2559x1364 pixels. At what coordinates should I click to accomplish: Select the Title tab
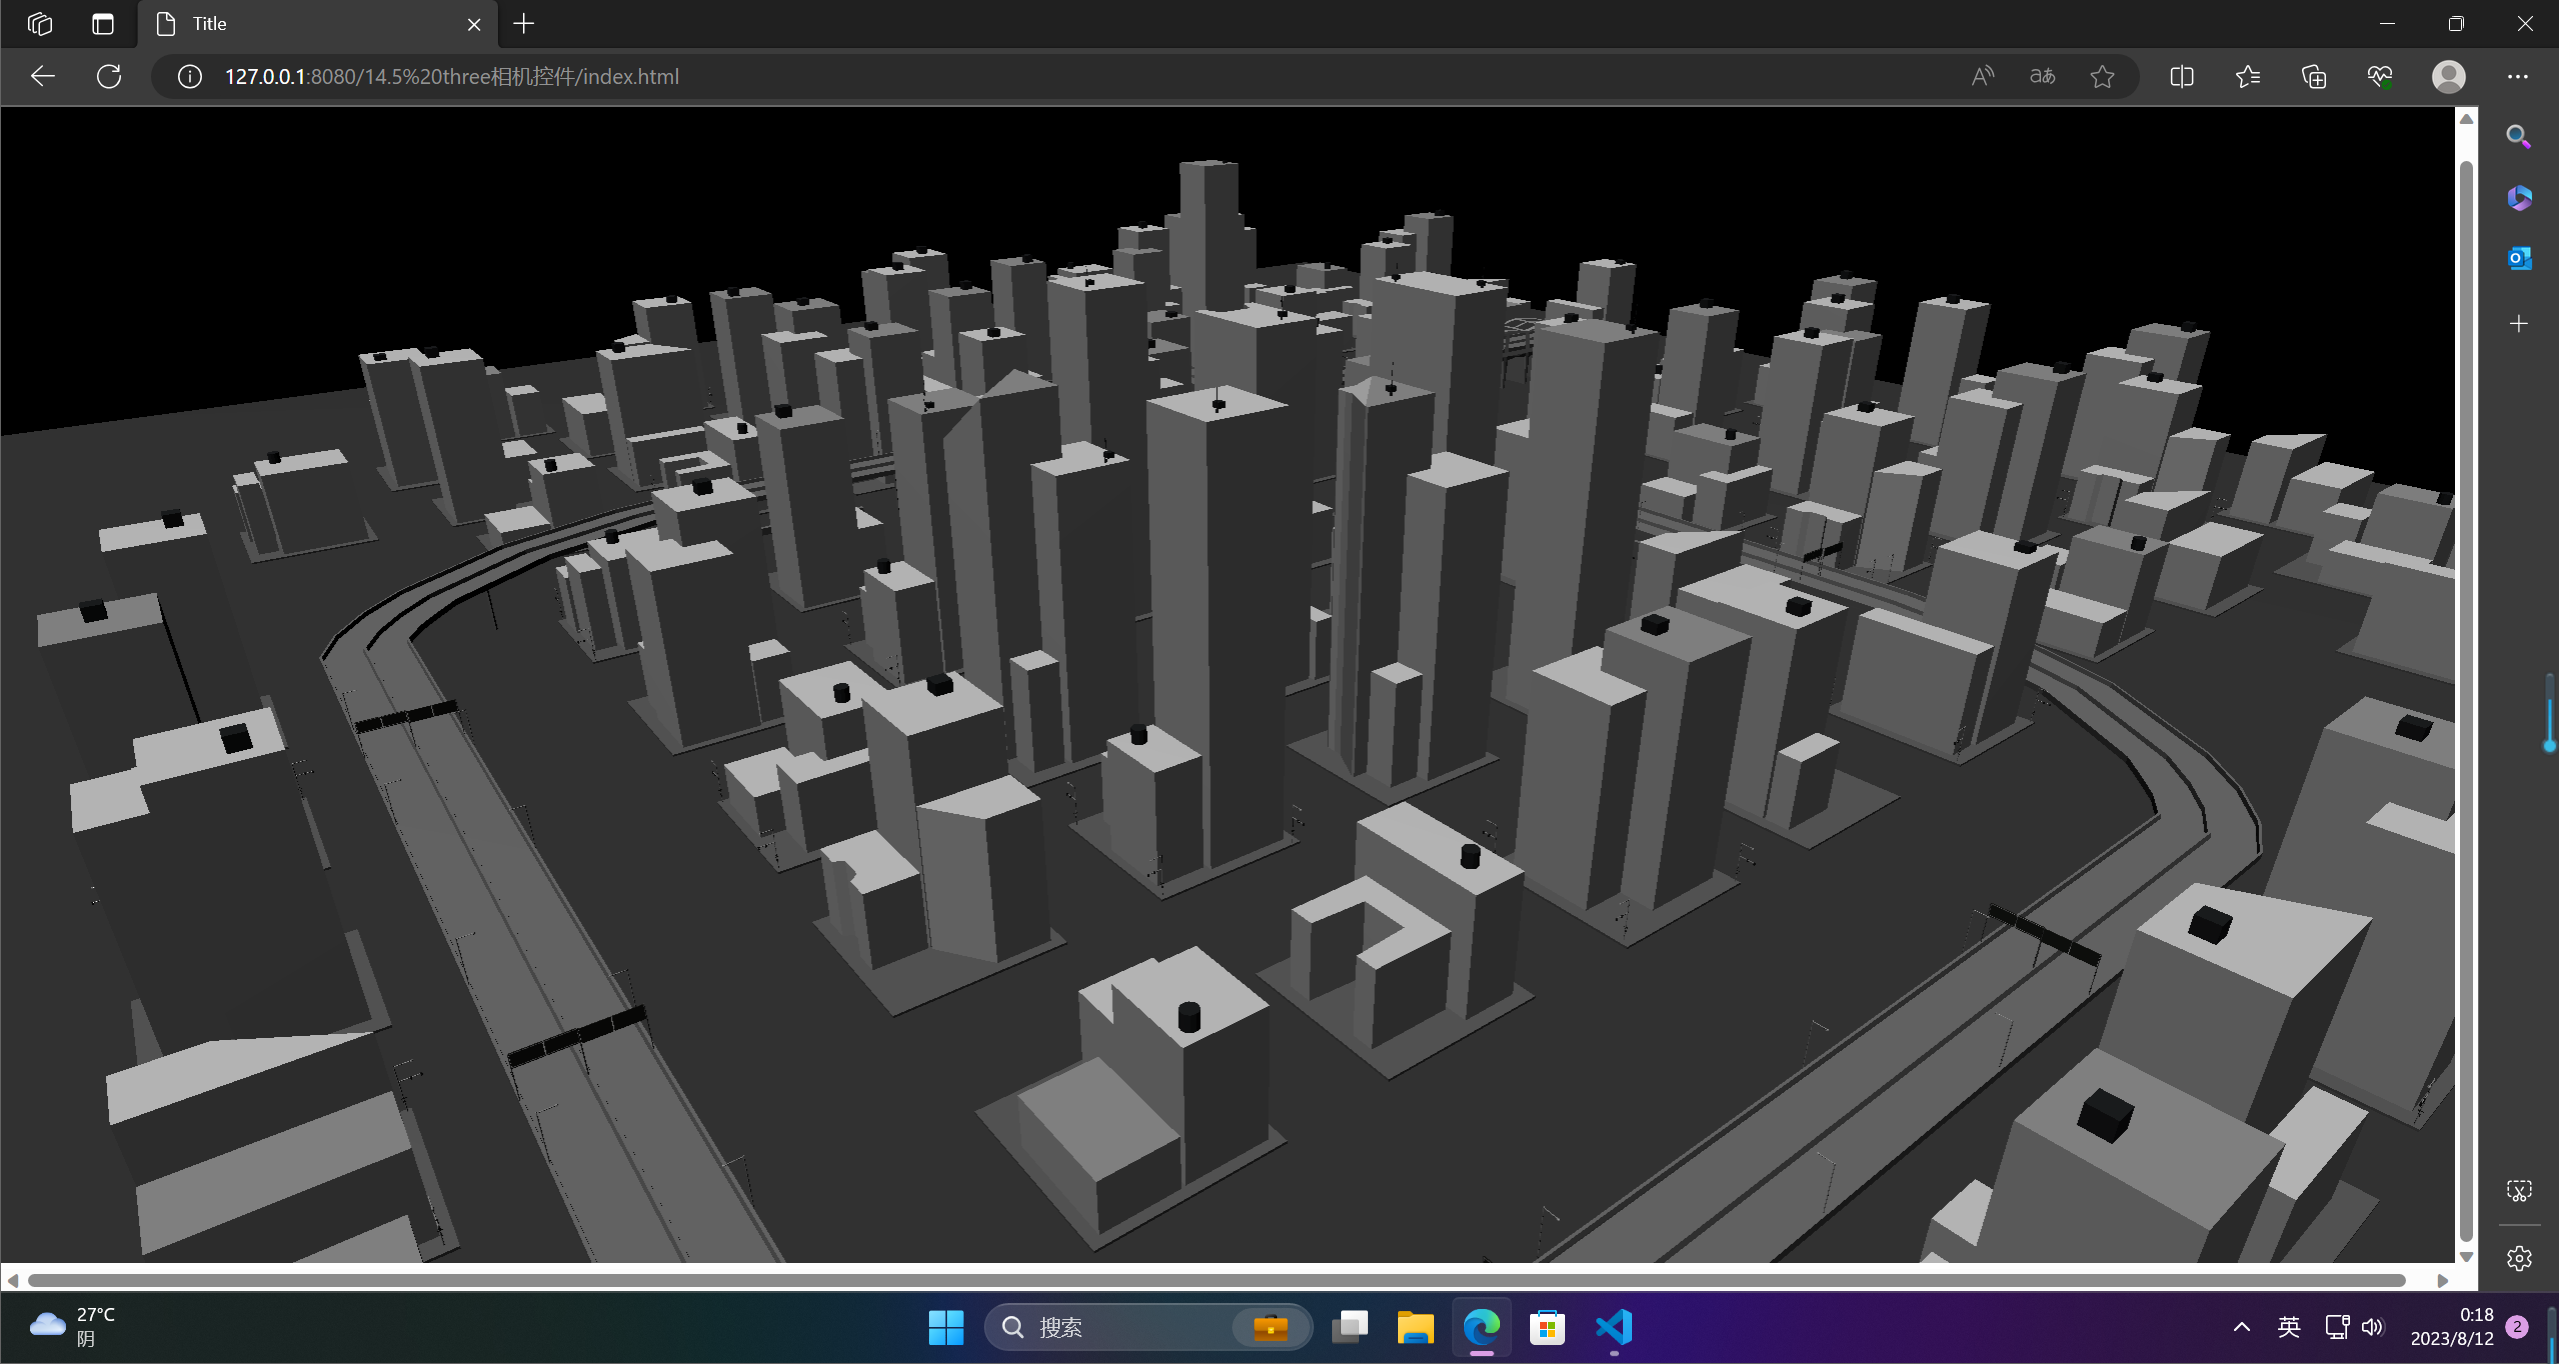pyautogui.click(x=300, y=24)
